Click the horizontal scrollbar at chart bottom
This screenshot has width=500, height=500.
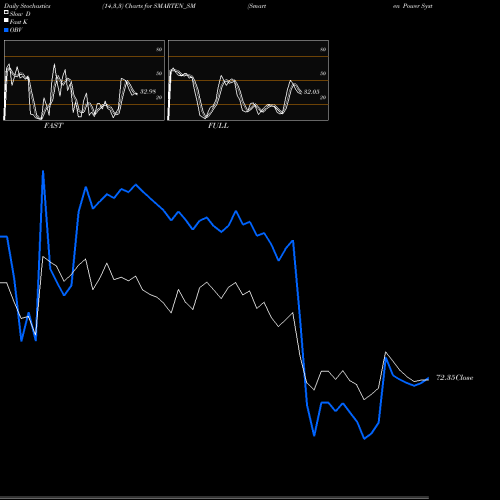214,498
